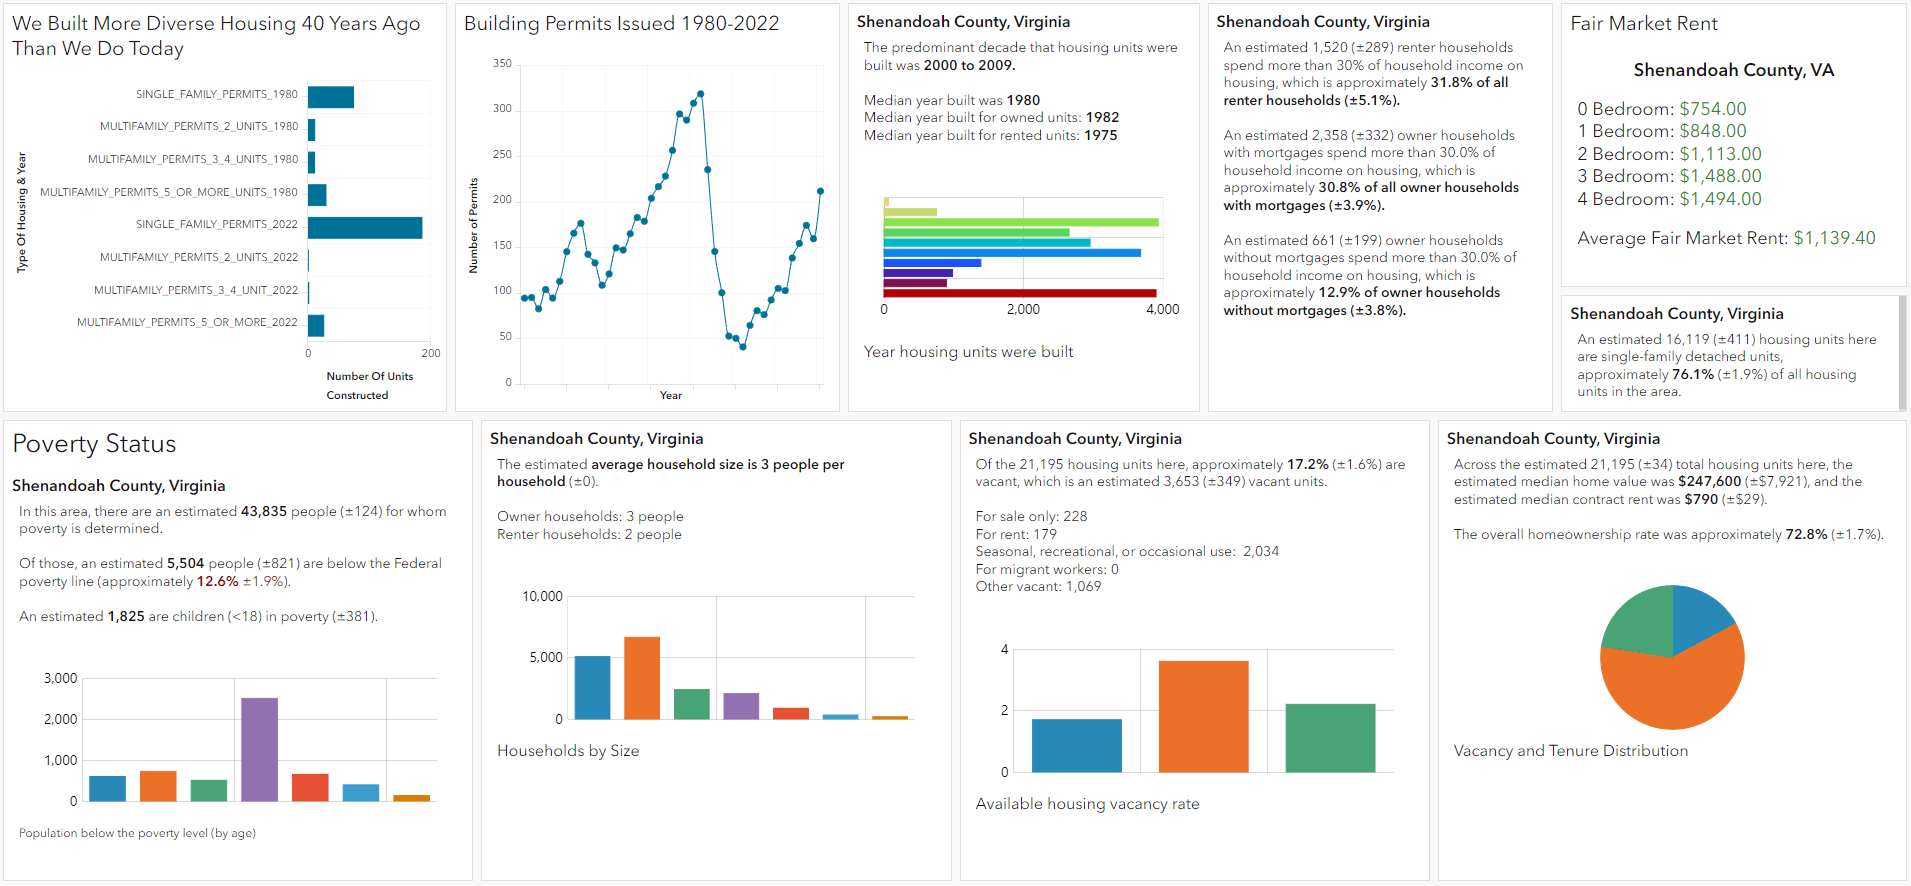Click the red bar in year built chart
The image size is (1911, 886).
(x=1019, y=293)
